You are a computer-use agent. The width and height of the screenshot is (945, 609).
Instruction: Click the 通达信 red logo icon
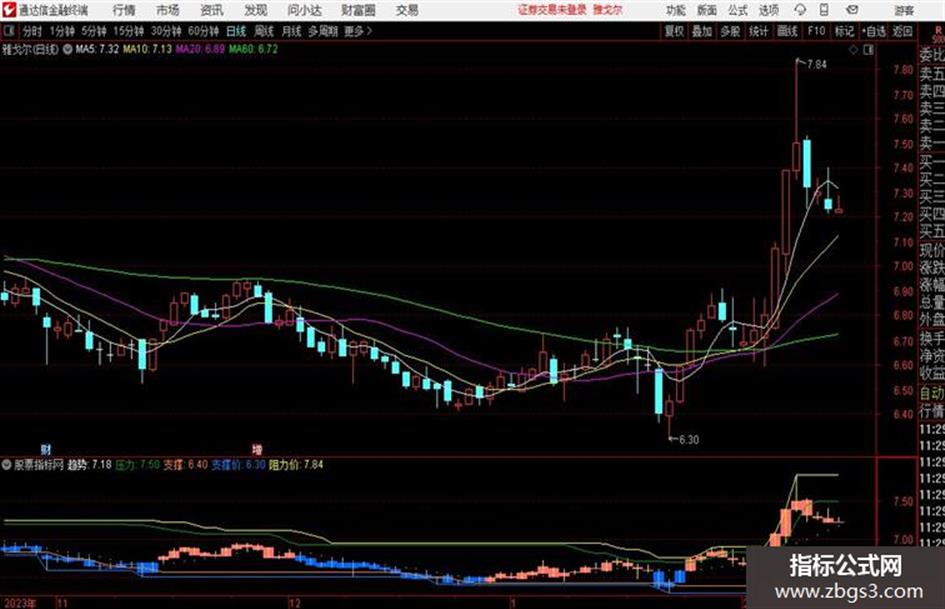coord(8,10)
